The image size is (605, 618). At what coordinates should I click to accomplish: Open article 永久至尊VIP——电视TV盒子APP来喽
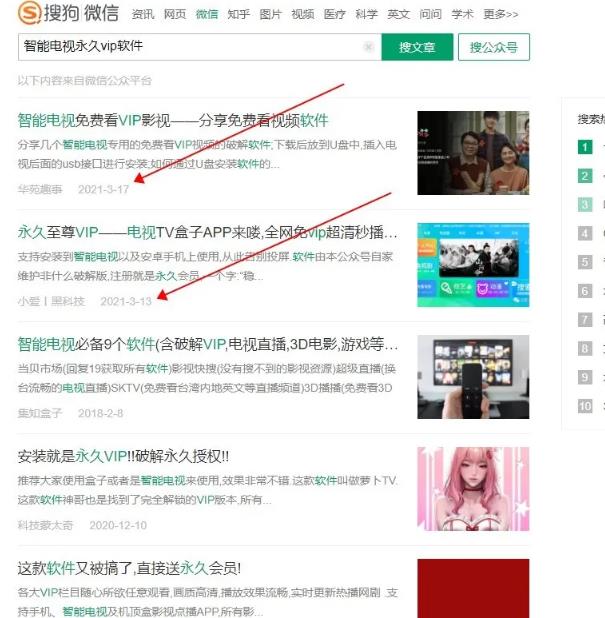[x=207, y=232]
